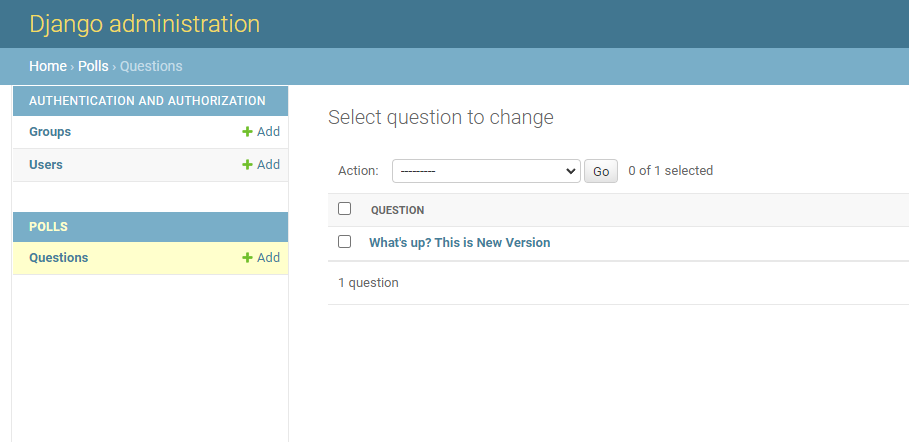This screenshot has height=442, width=909.
Task: Click the green plus icon beside Groups
Action: 247,132
